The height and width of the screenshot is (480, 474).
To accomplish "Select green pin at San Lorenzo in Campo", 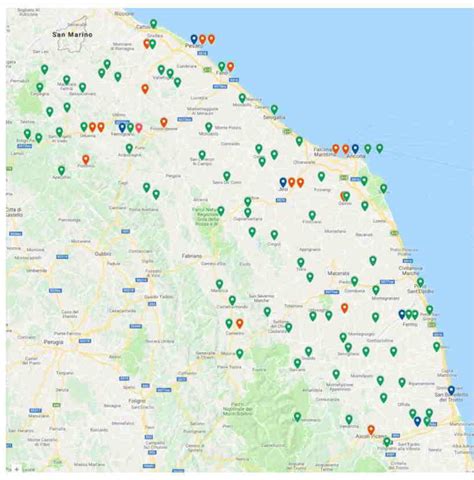I will click(202, 155).
